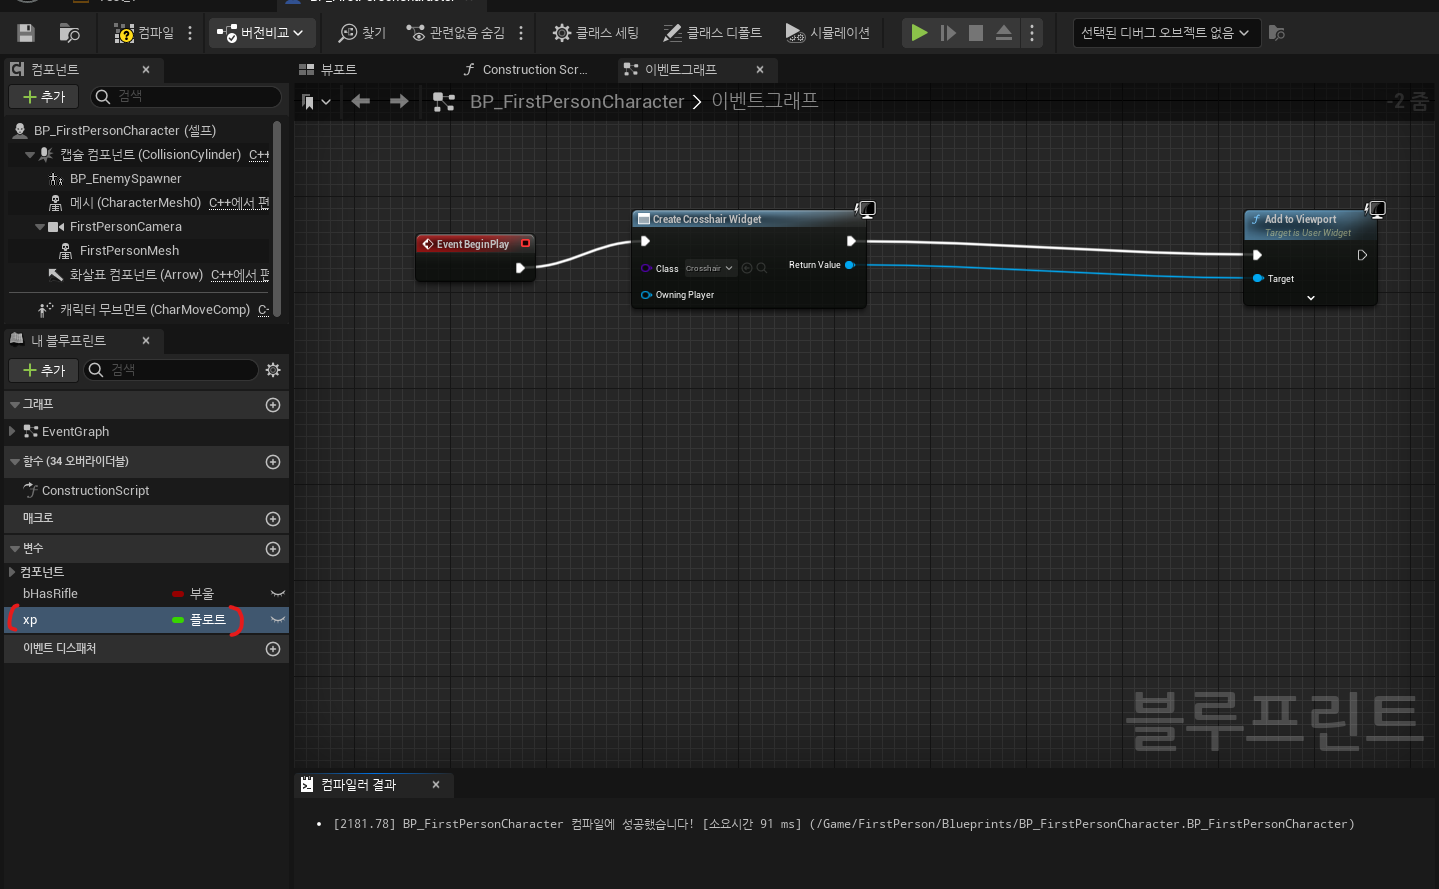Select the bHasRifle variable
1439x889 pixels.
tap(50, 594)
